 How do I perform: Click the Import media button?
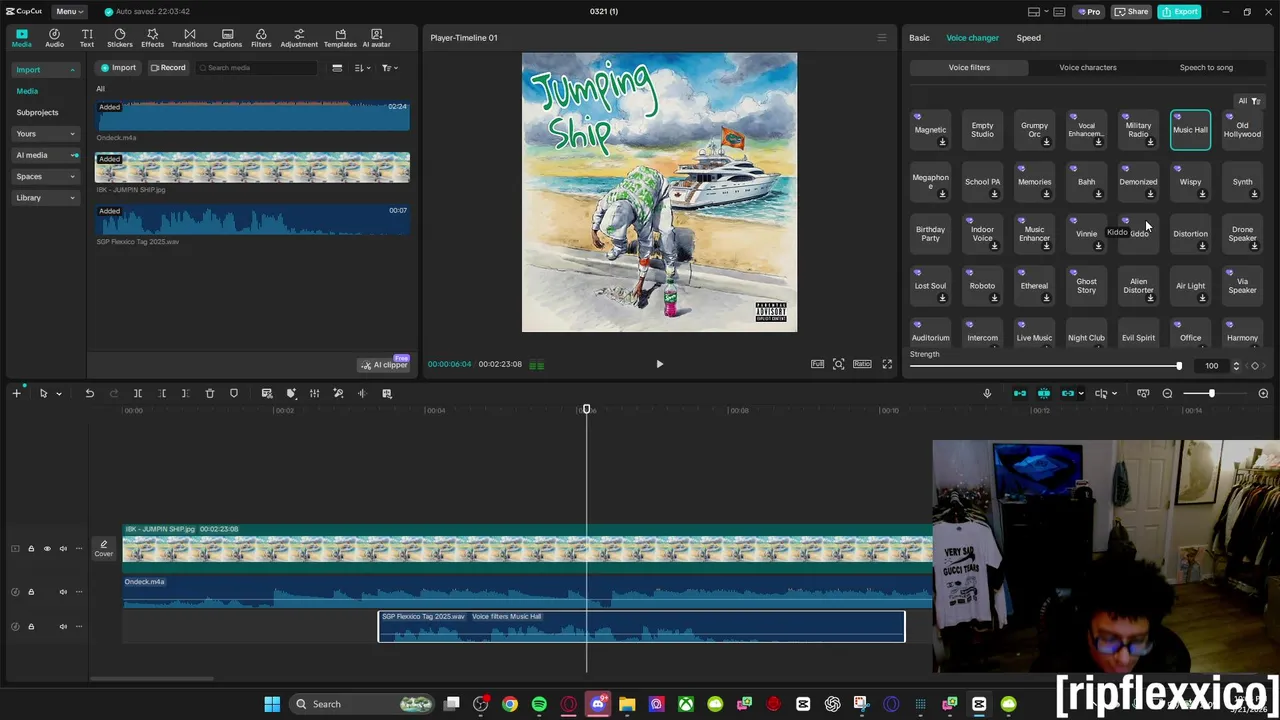pyautogui.click(x=118, y=68)
